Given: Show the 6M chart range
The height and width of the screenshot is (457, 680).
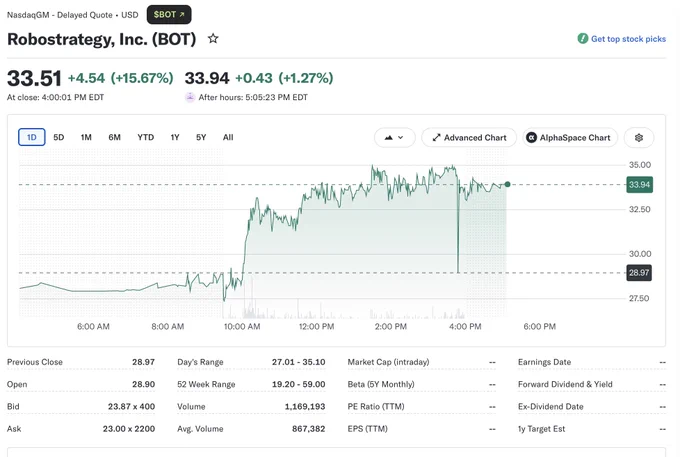Looking at the screenshot, I should (x=114, y=137).
